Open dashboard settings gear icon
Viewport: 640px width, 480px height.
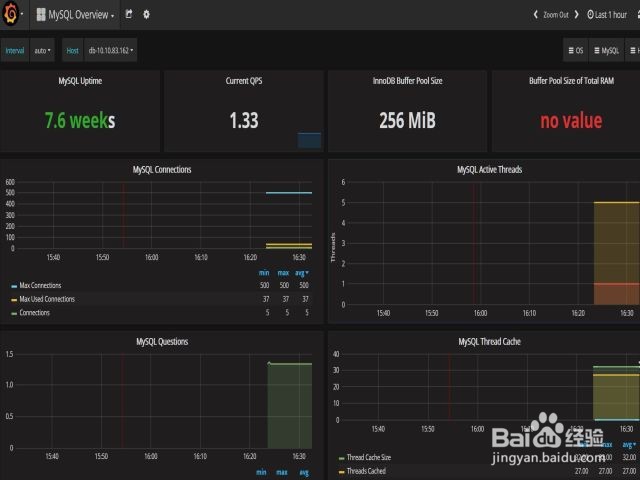146,15
